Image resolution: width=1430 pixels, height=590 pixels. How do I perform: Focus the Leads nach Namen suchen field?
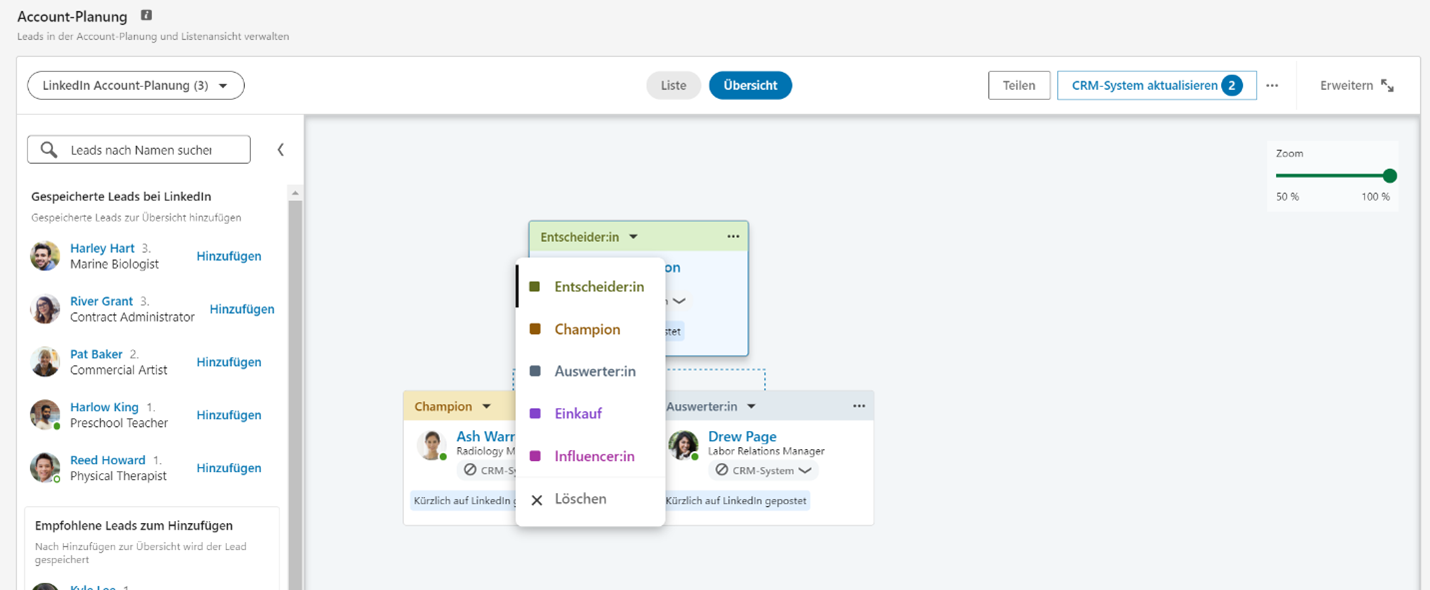139,150
